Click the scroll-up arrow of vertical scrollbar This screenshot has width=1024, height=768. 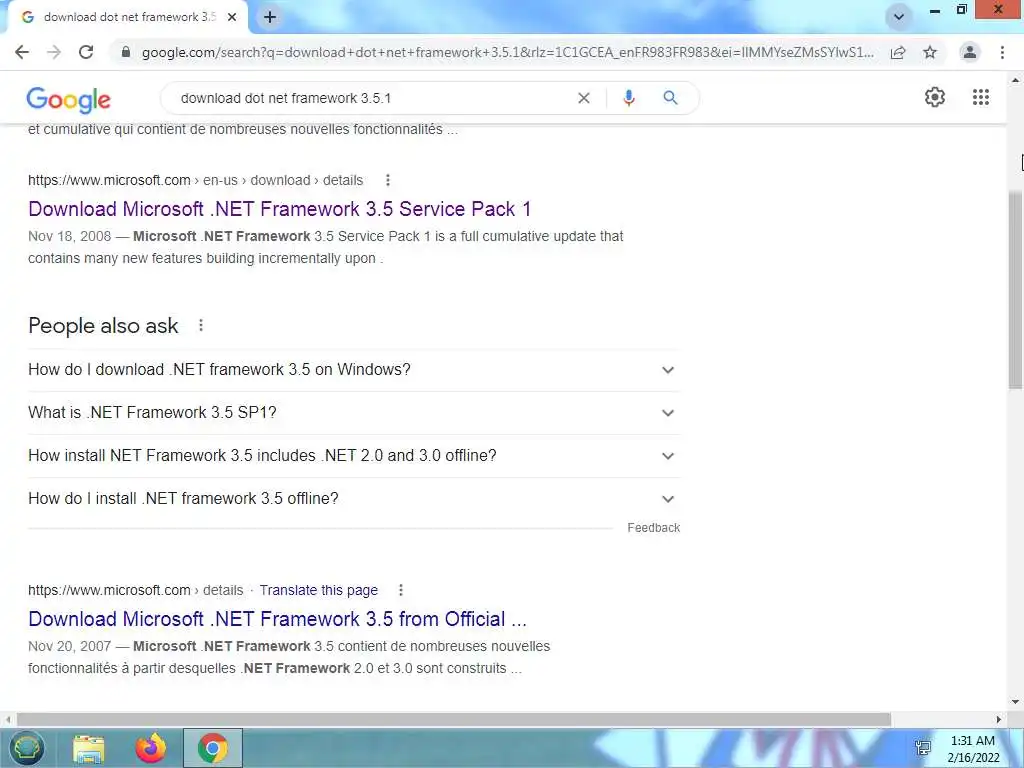pos(1015,81)
